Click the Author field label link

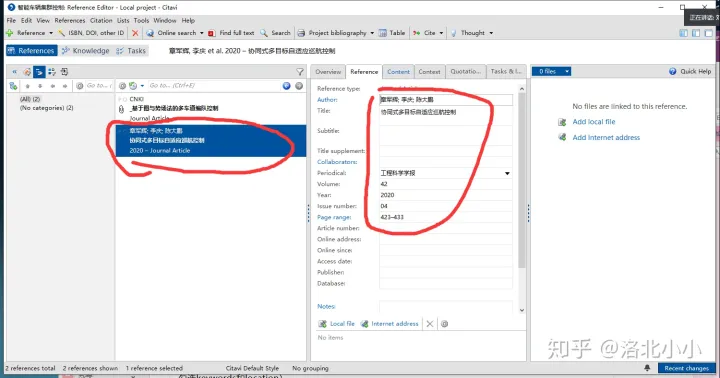(x=327, y=100)
